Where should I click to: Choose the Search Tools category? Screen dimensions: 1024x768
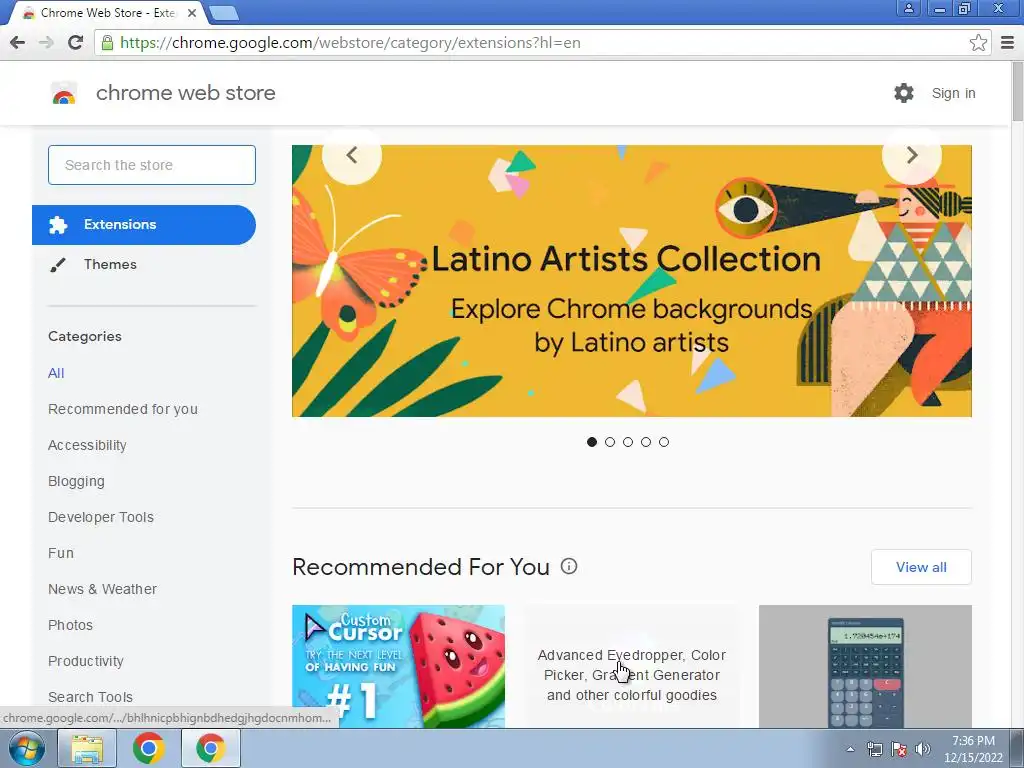coord(90,697)
